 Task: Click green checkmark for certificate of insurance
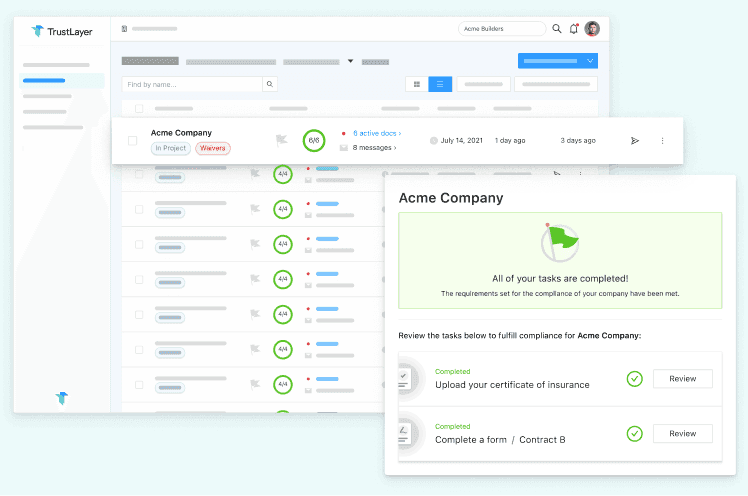[634, 379]
